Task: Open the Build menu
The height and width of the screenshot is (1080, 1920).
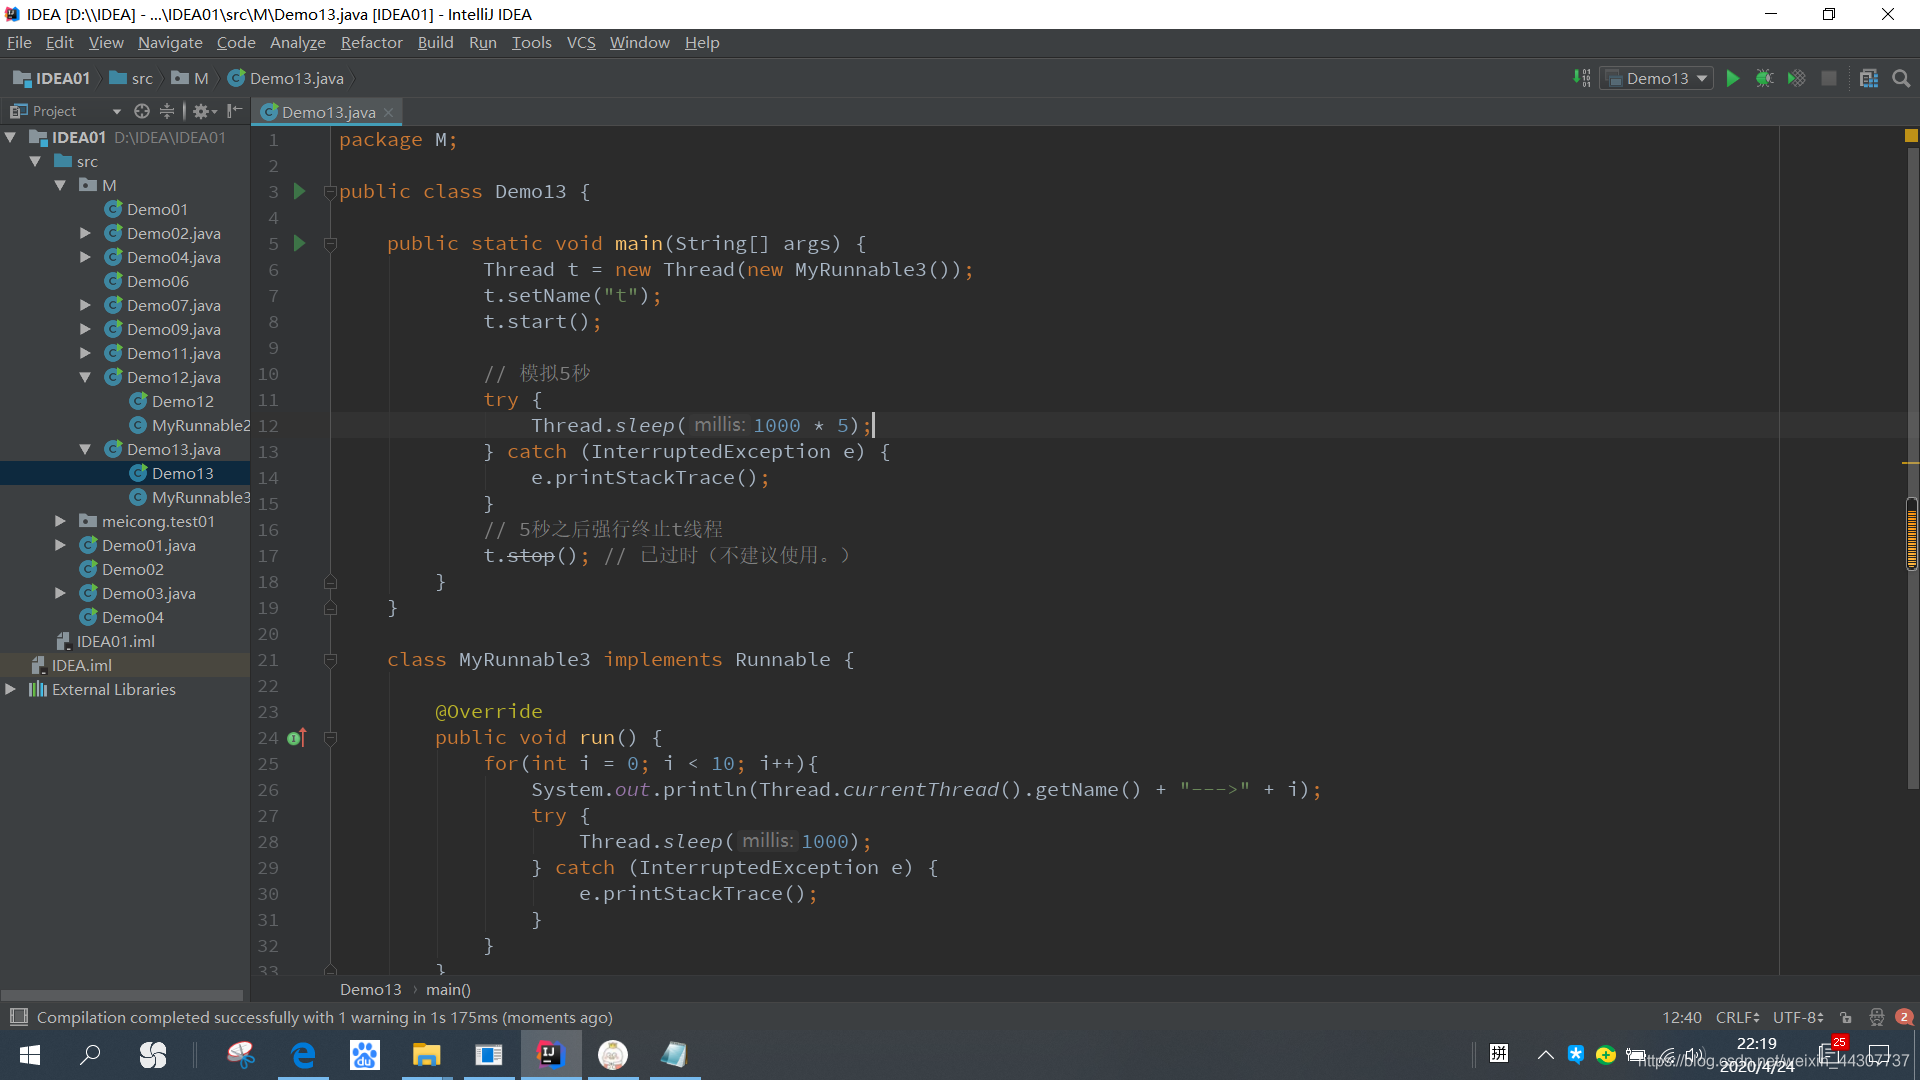Action: click(x=435, y=42)
